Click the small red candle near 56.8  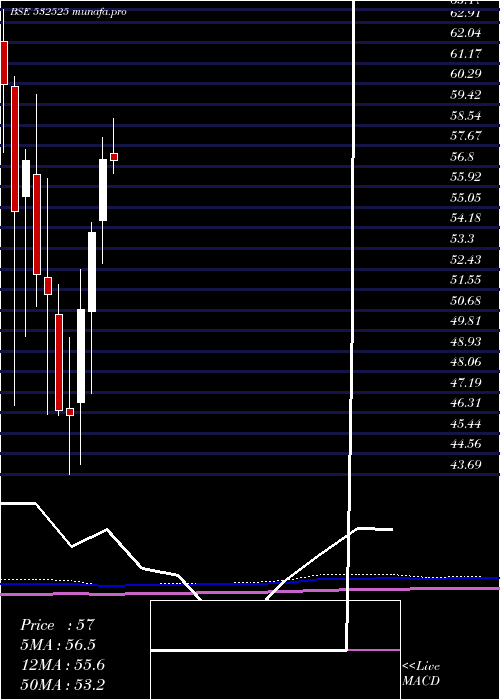[x=114, y=157]
